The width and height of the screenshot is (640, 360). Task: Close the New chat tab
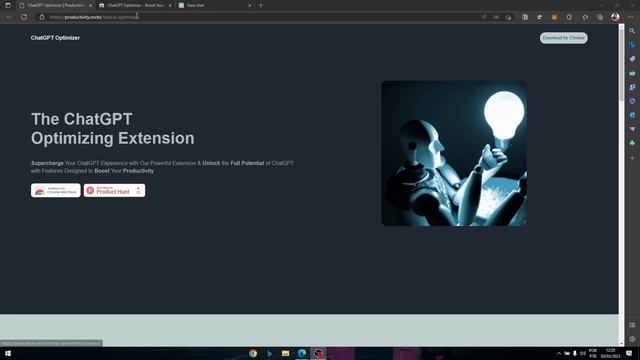[250, 6]
